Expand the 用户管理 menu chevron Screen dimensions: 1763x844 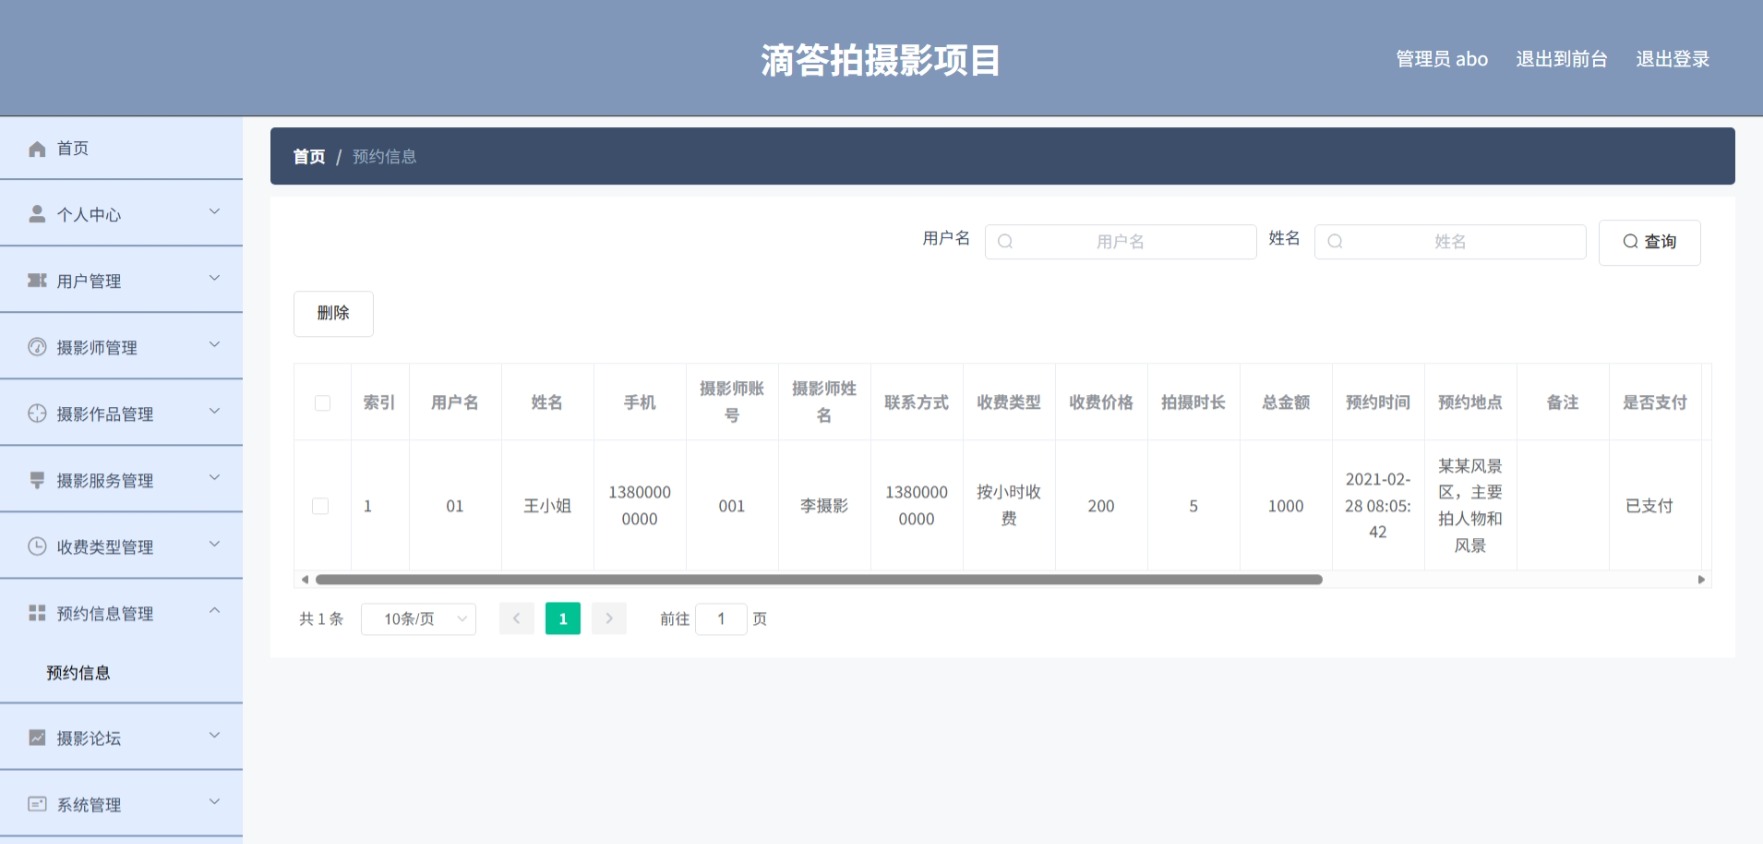point(214,278)
